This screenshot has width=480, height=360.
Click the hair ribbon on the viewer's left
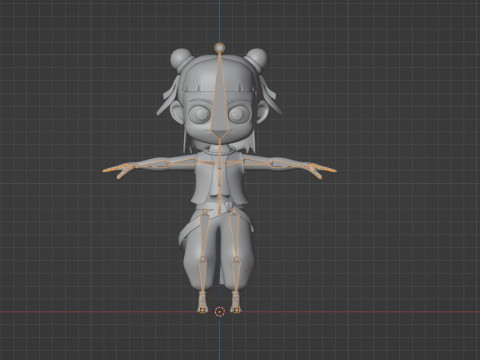coord(169,95)
